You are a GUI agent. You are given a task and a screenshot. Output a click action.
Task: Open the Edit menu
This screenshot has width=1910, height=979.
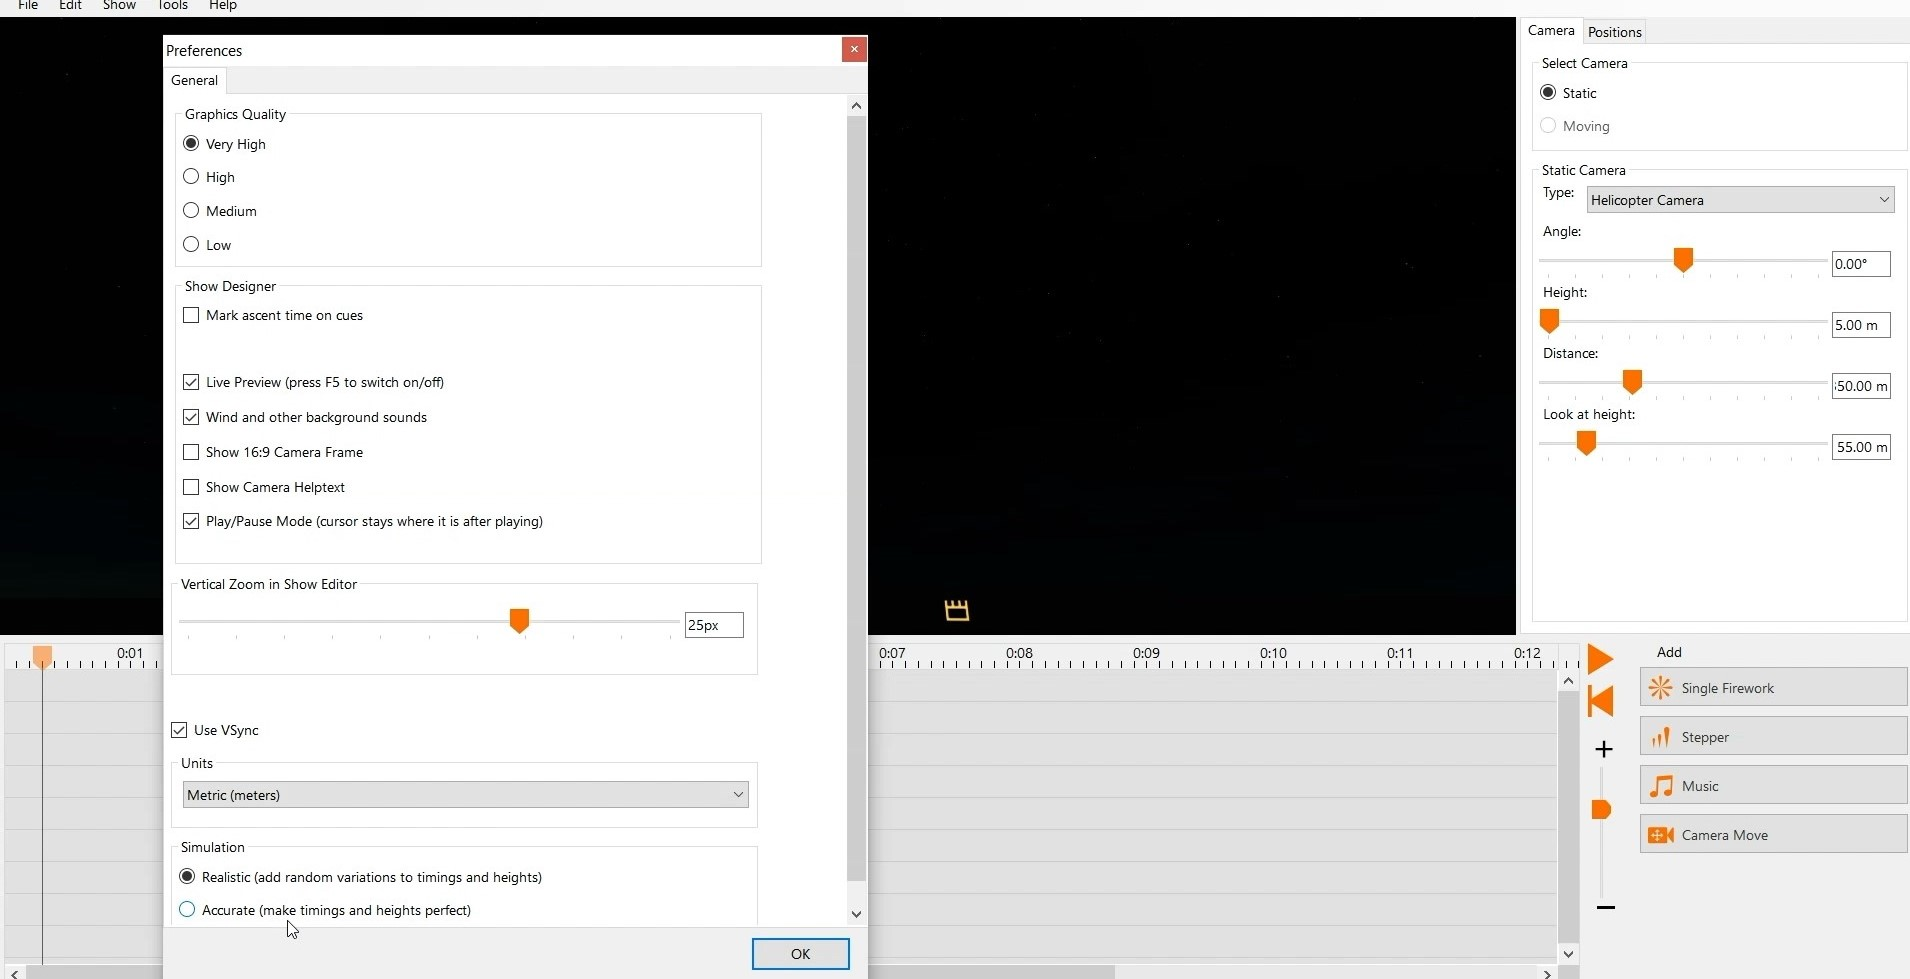(x=70, y=6)
